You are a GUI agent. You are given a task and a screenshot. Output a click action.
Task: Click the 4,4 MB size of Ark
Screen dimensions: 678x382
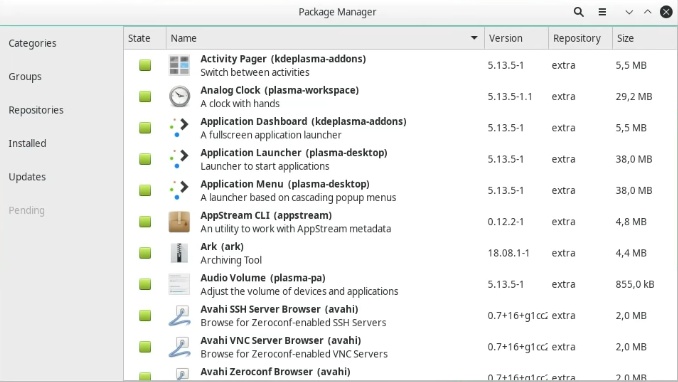coord(631,253)
